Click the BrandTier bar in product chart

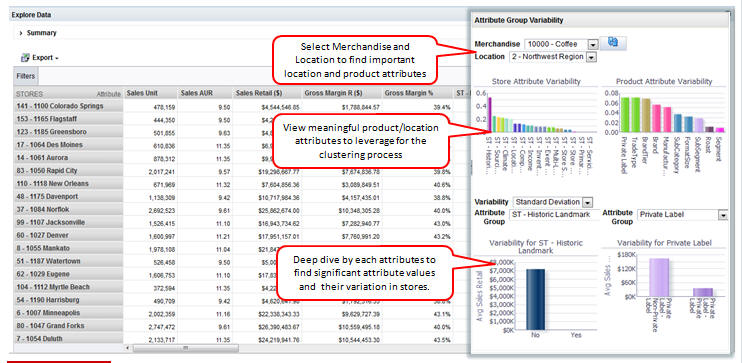pos(646,115)
